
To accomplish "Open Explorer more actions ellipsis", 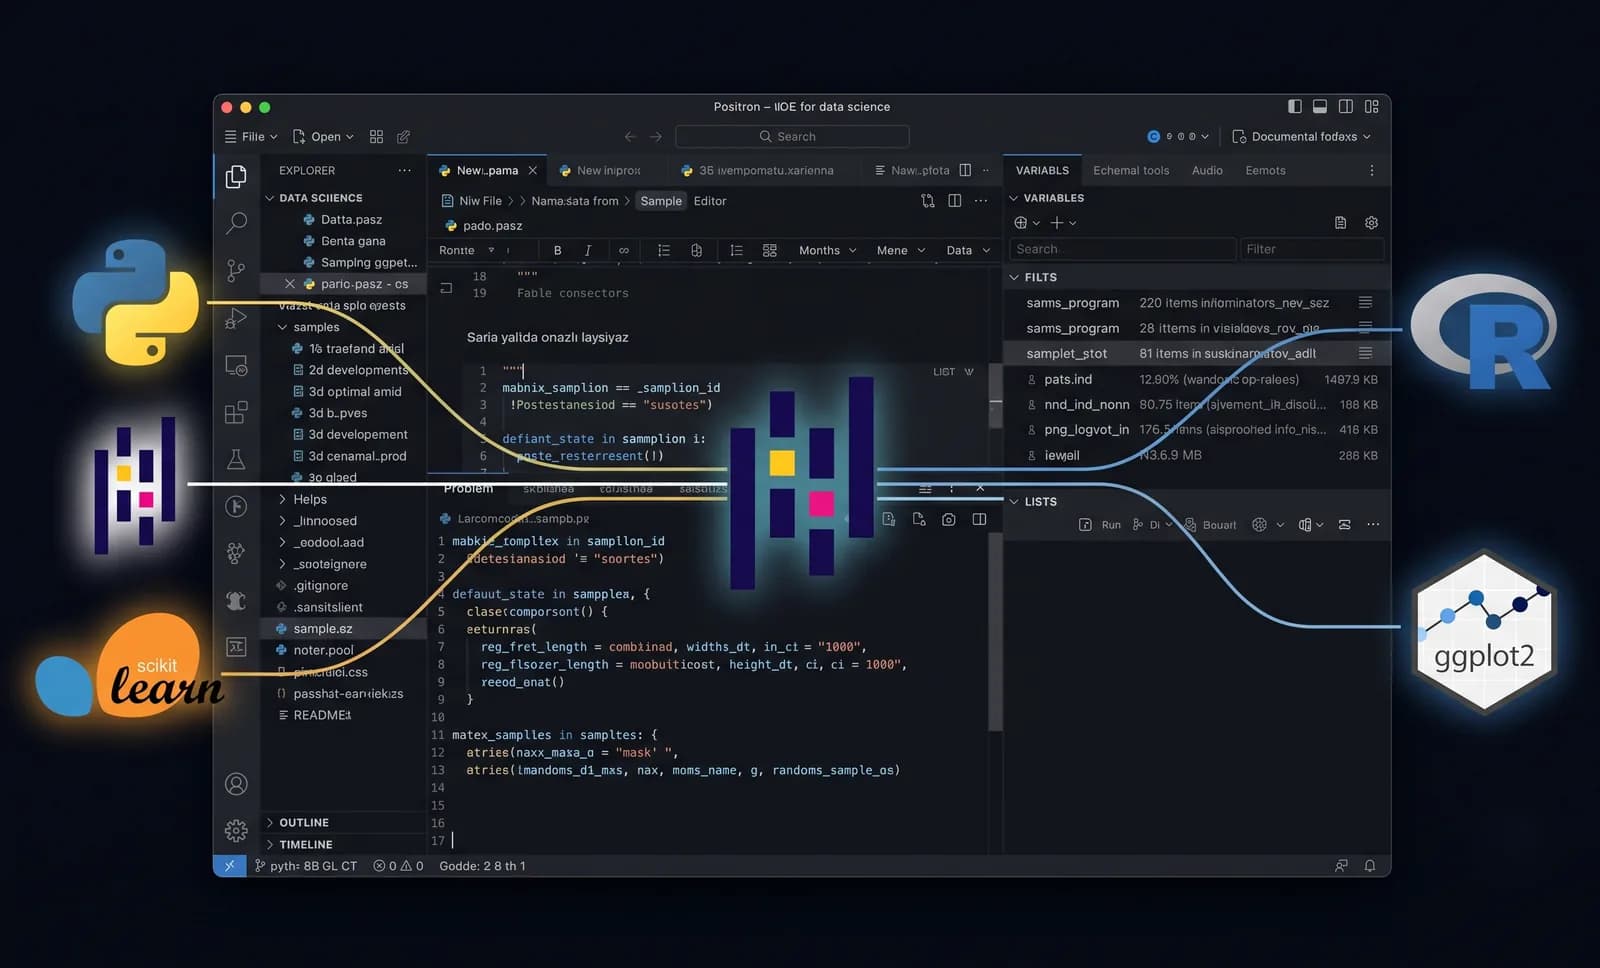I will coord(404,171).
